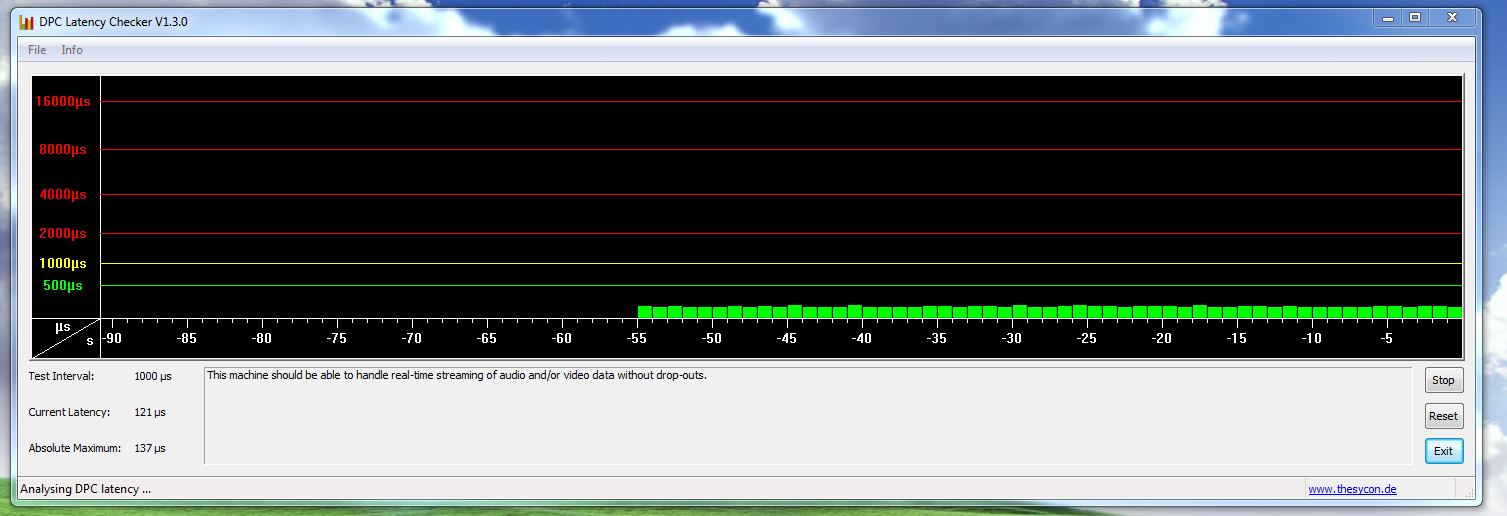The width and height of the screenshot is (1507, 516).
Task: Click the green latency bar at -55 seconds
Action: [x=645, y=312]
